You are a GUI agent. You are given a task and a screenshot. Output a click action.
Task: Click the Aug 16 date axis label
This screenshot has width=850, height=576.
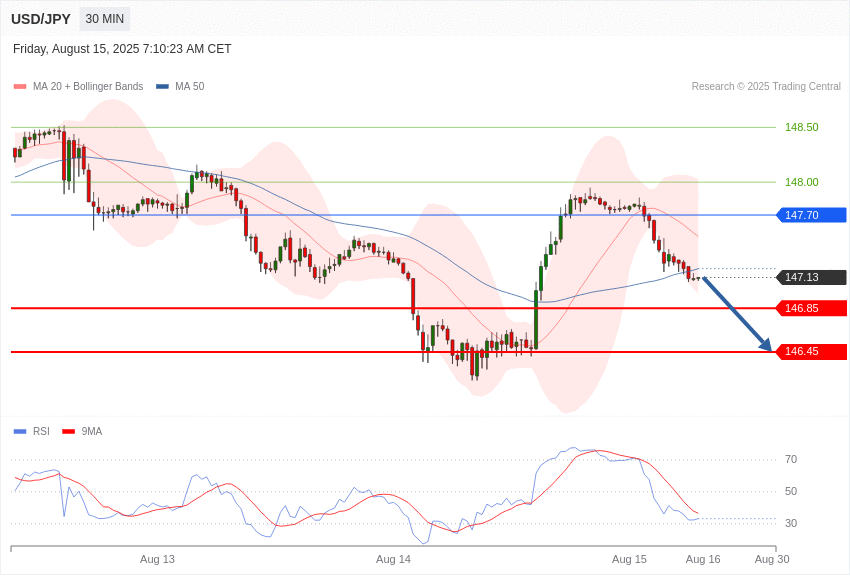[x=703, y=559]
